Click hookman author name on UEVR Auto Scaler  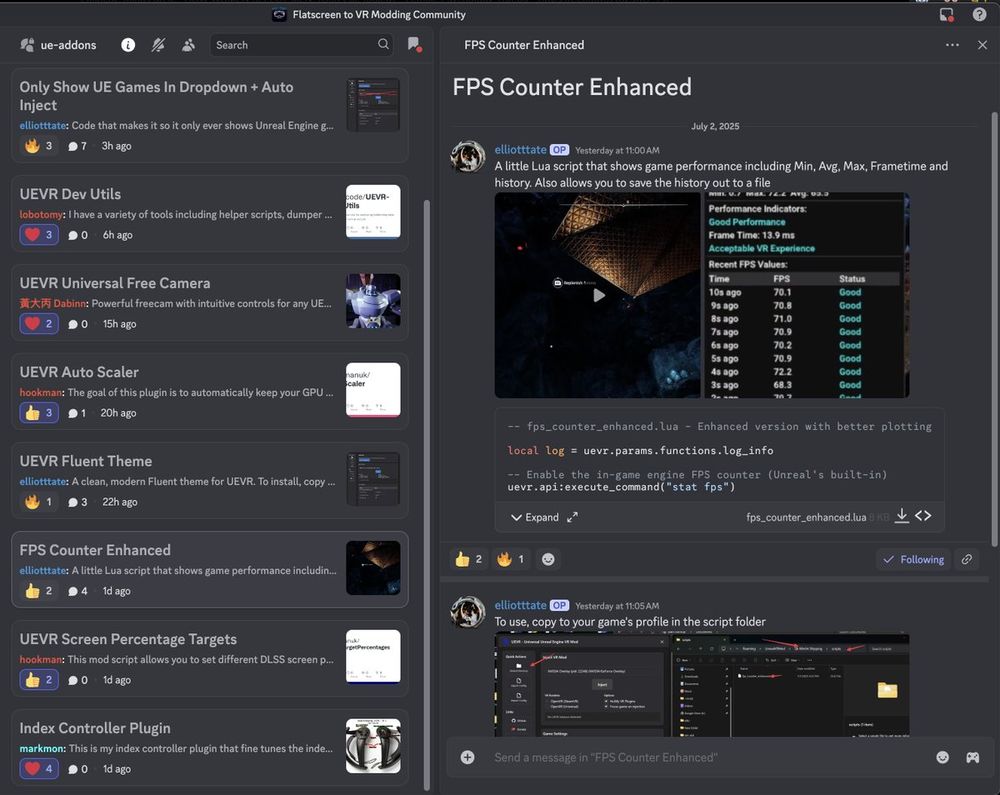pyautogui.click(x=41, y=392)
